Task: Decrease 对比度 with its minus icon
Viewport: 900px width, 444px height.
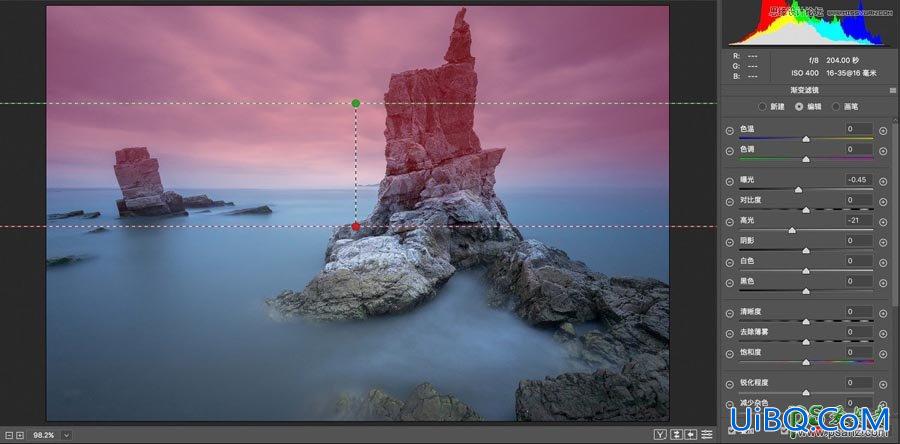Action: point(729,202)
